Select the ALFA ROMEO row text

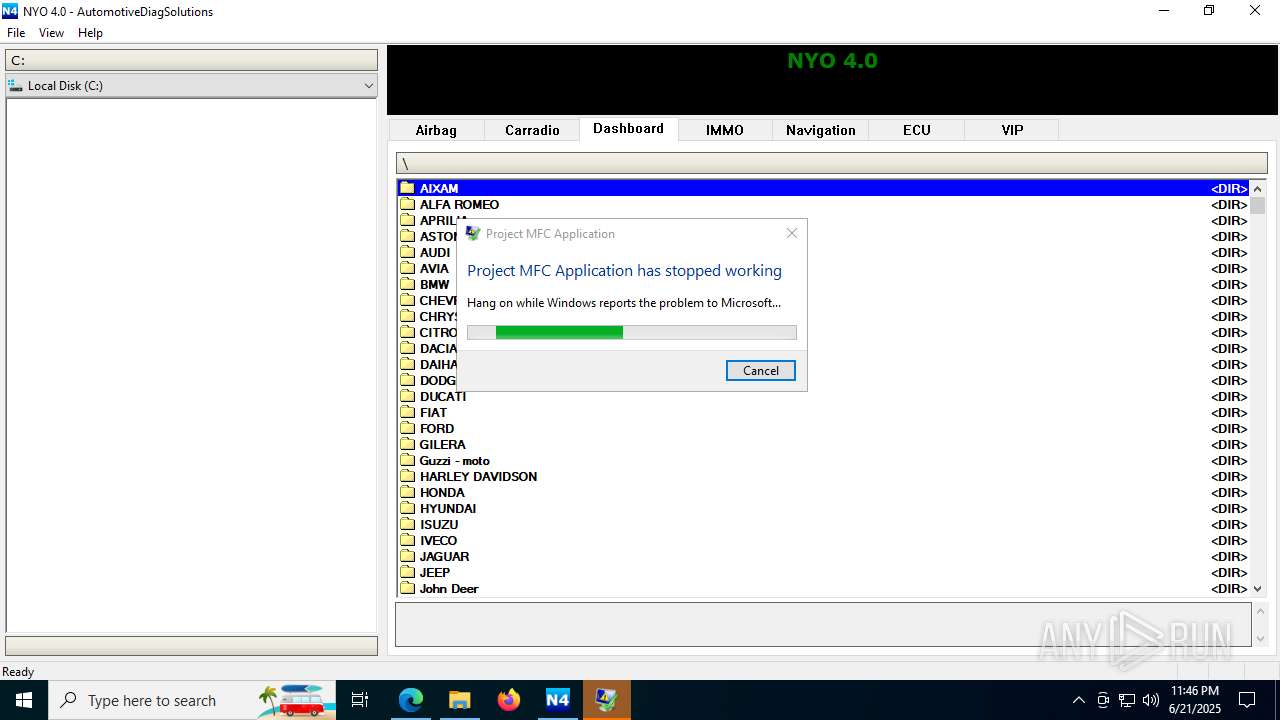pyautogui.click(x=459, y=204)
